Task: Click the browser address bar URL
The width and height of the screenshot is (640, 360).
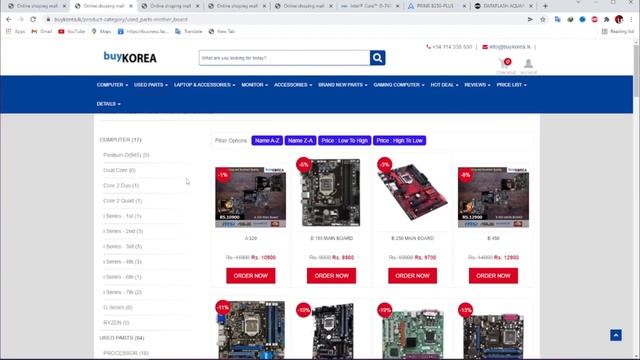Action: [120, 19]
